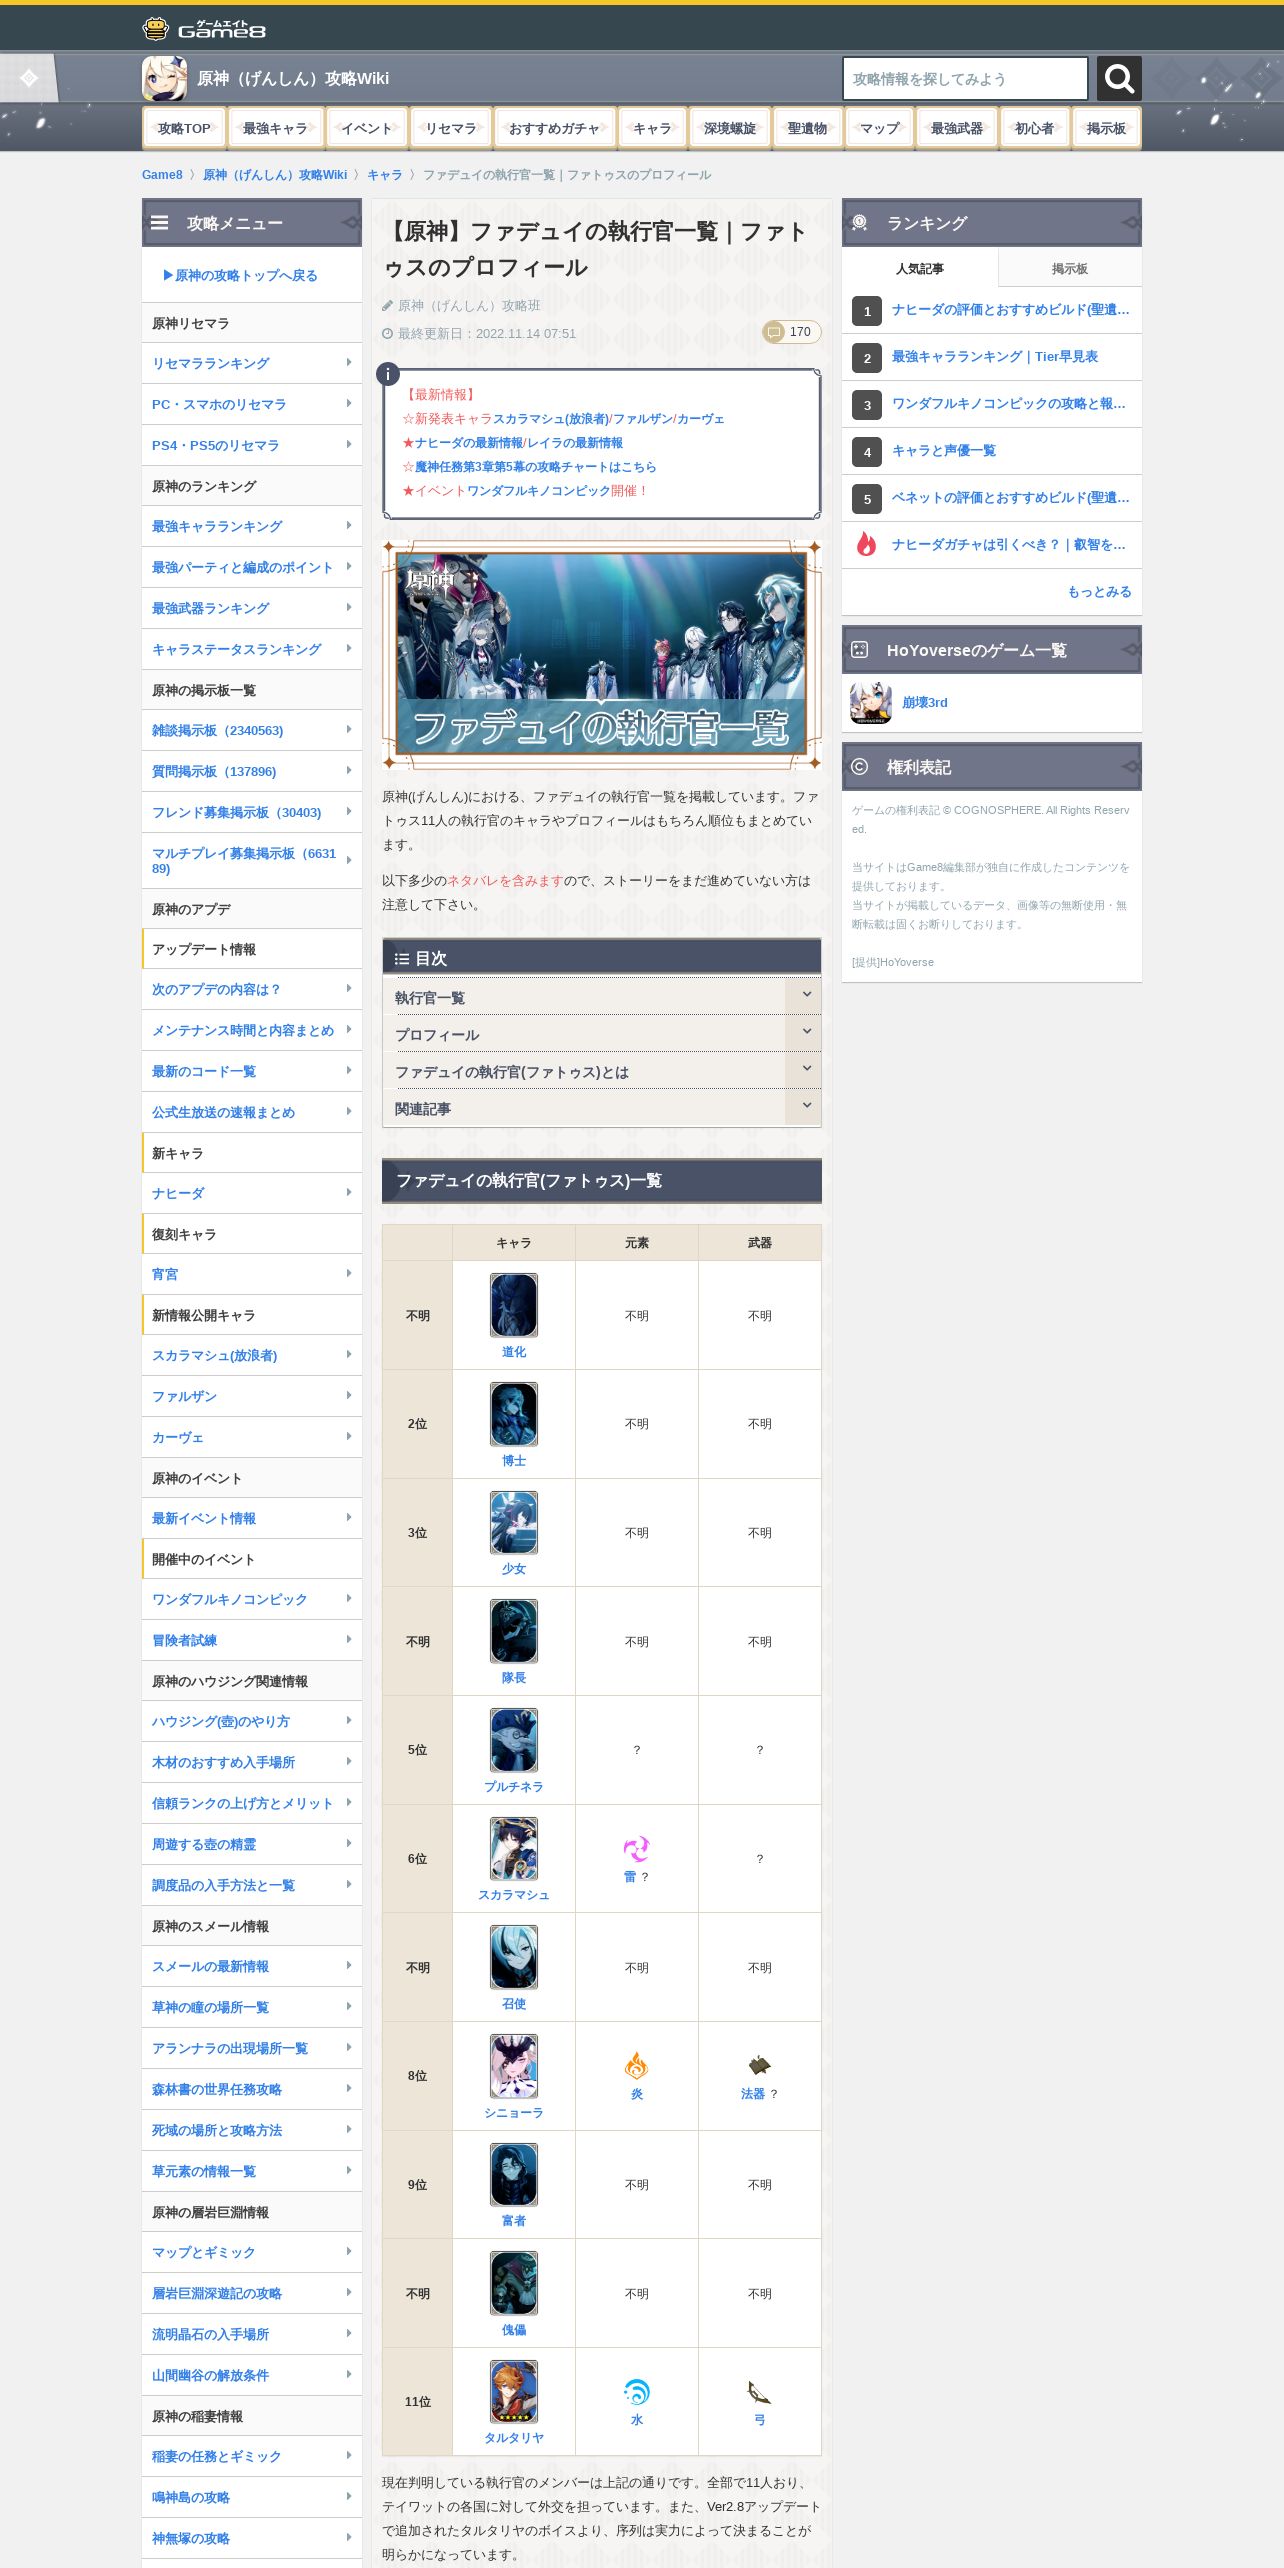Open ワンダフルキノコンピック event announcement link

point(538,491)
